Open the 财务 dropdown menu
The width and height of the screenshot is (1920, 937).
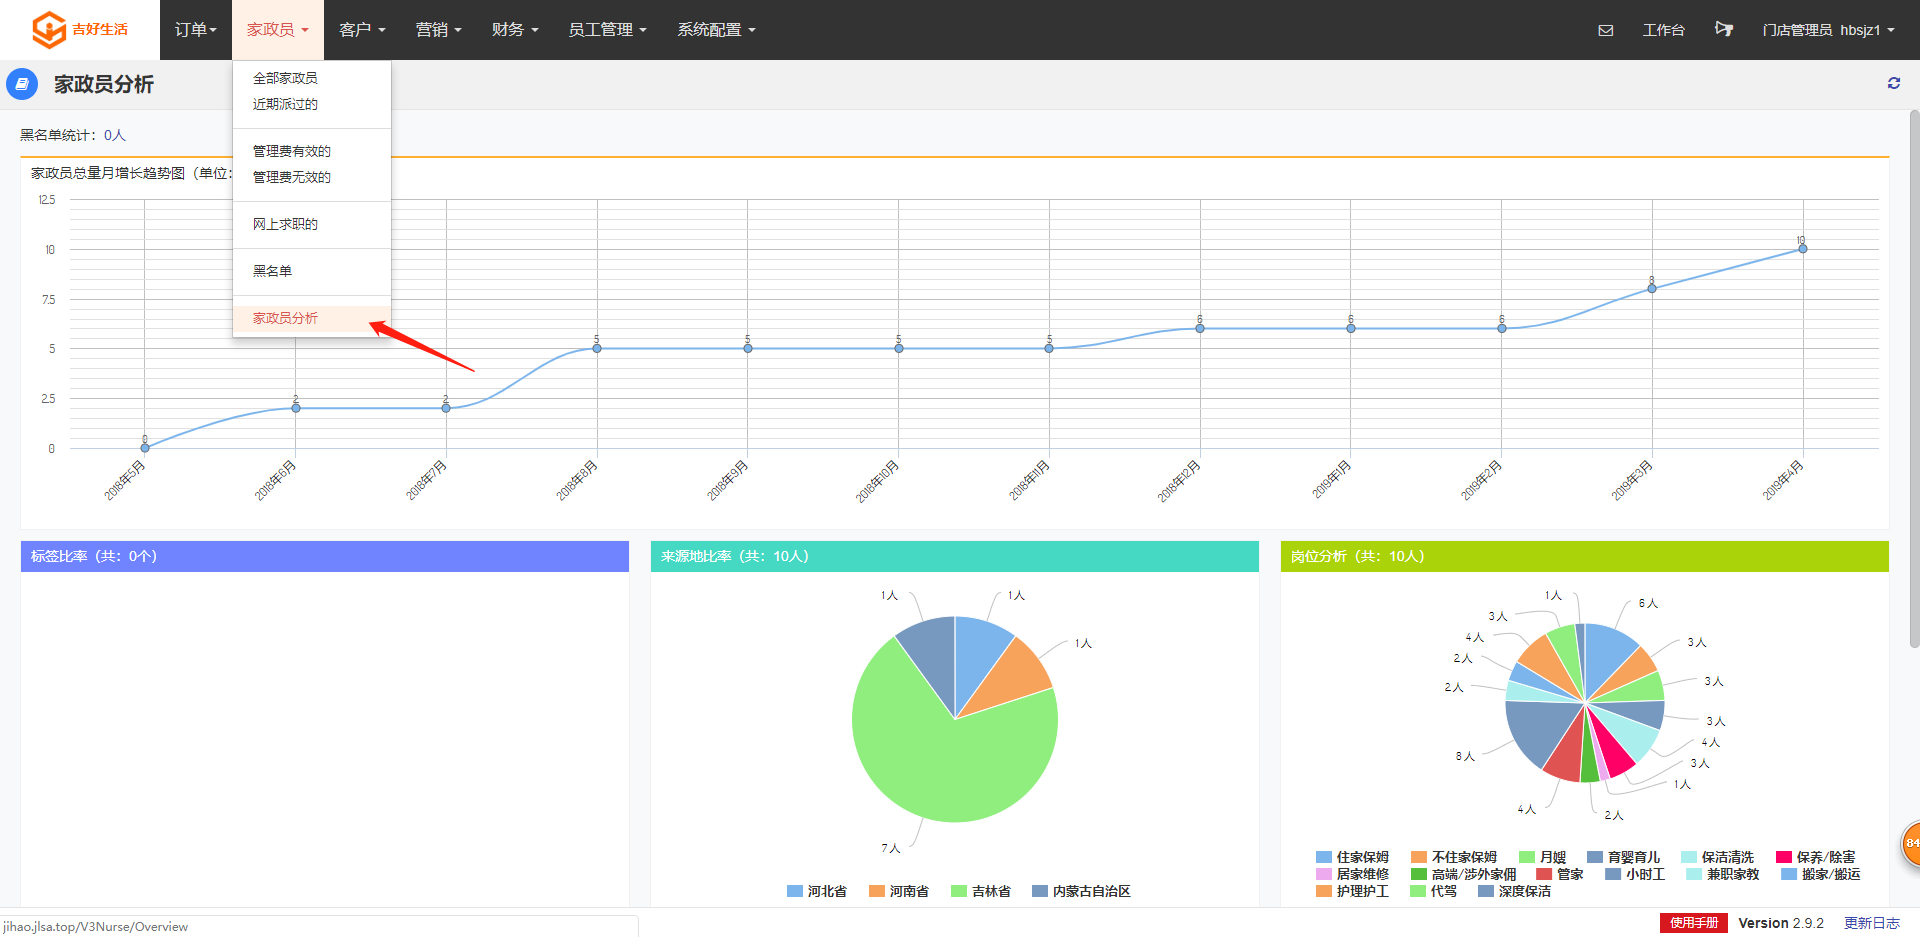tap(515, 30)
